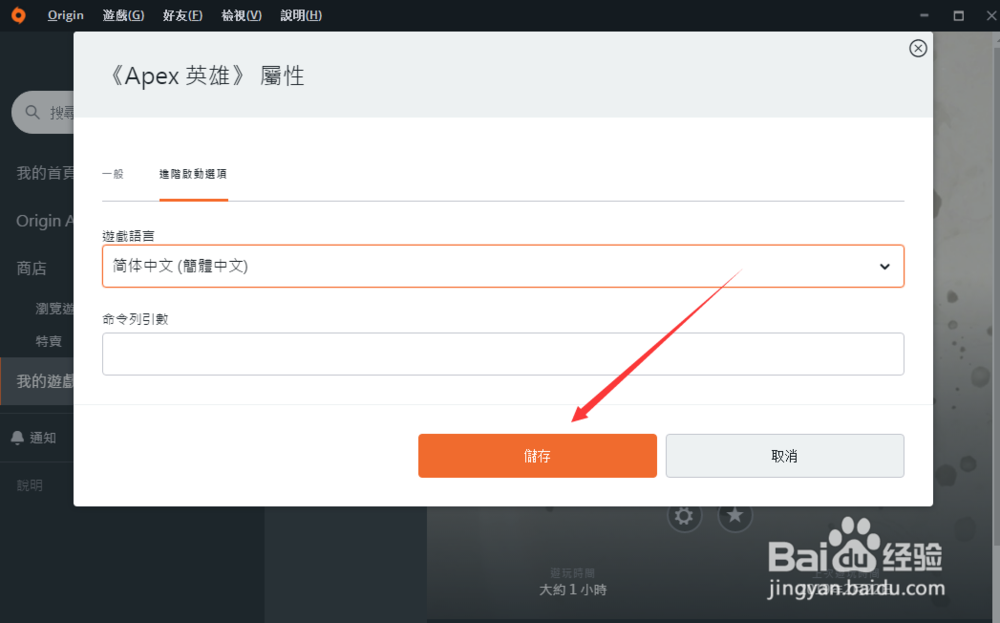The image size is (1000, 623).
Task: Click the 大約 1 小時 playtime text
Action: tap(573, 590)
